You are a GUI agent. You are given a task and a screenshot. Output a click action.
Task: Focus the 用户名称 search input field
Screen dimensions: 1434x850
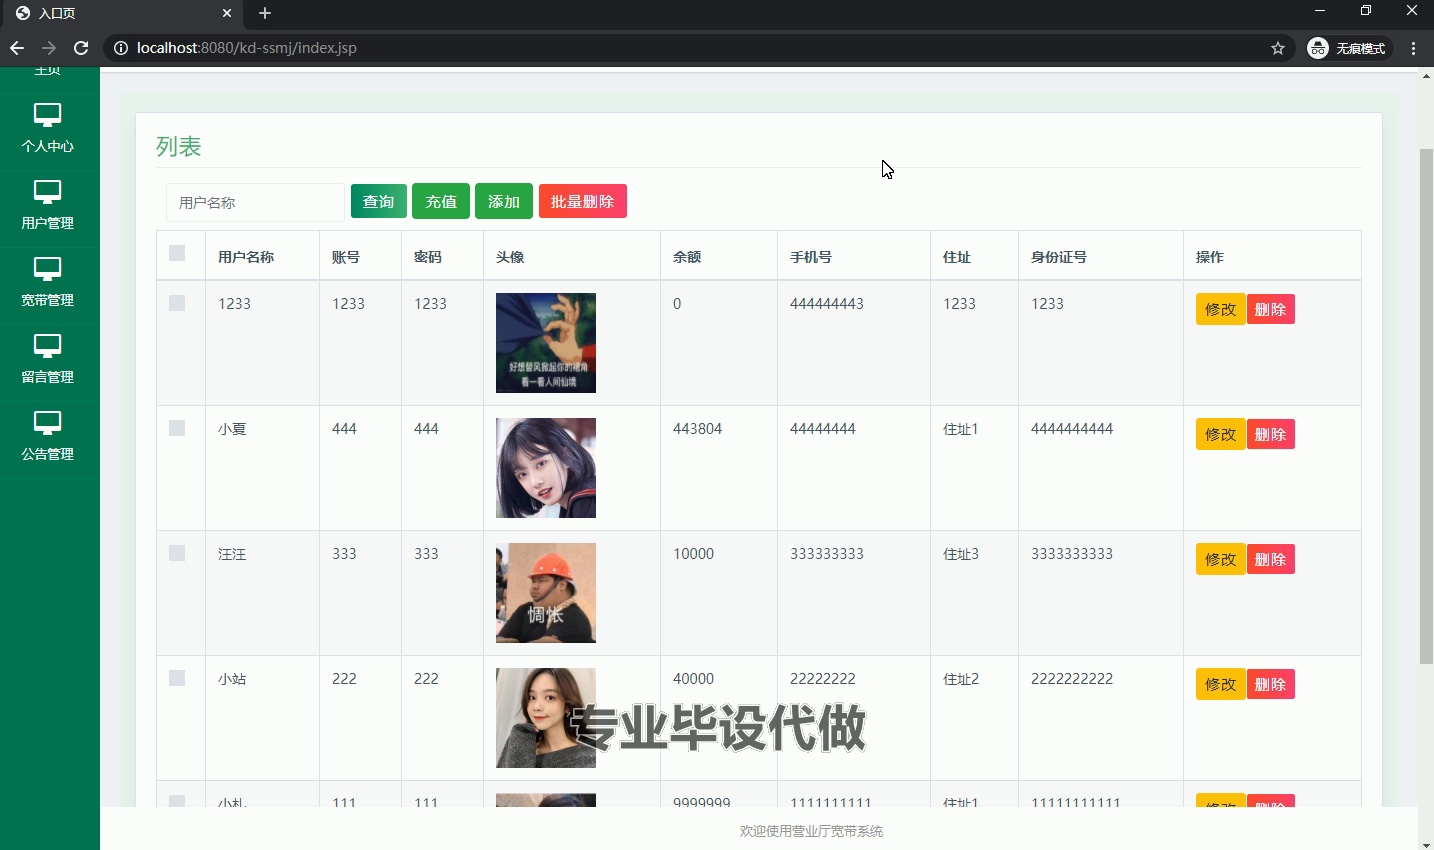coord(255,202)
